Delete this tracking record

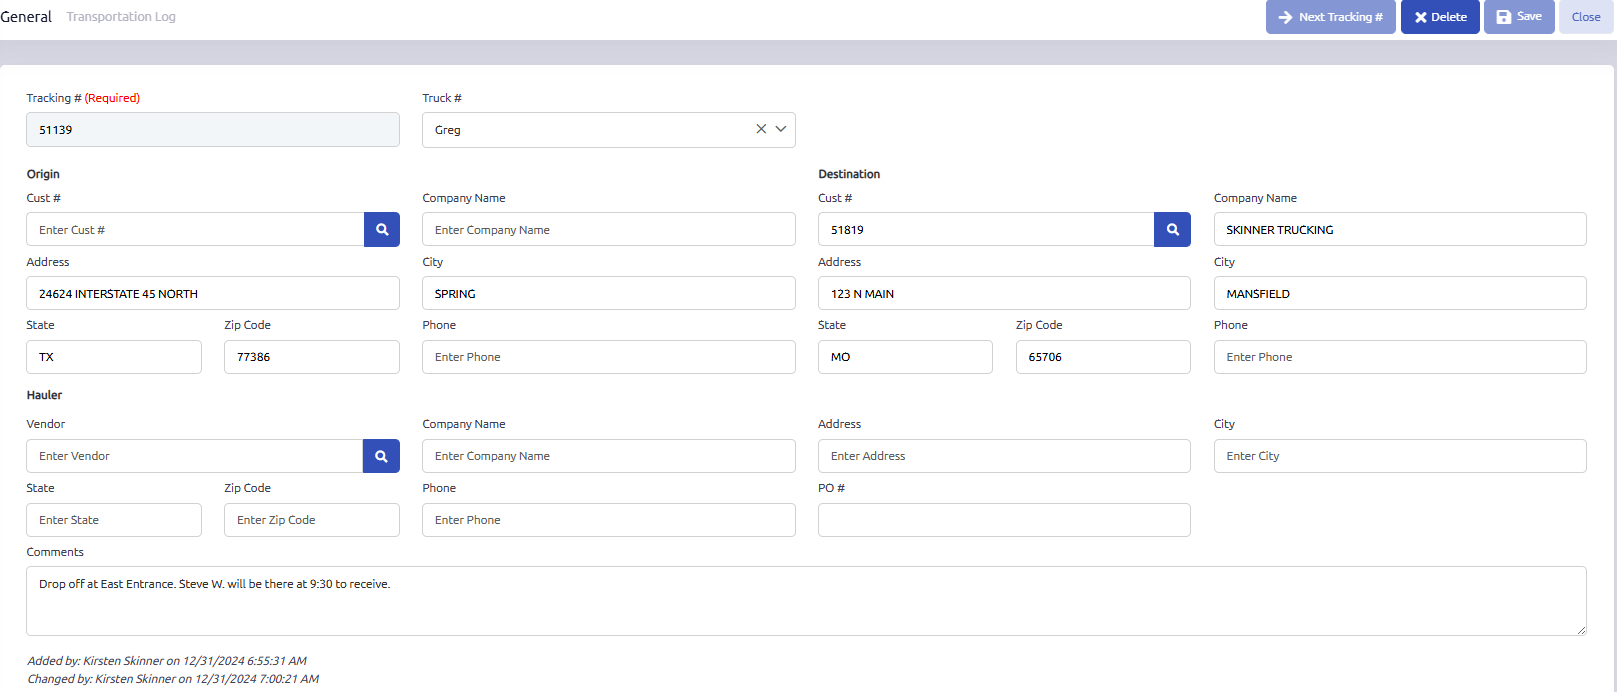point(1440,17)
